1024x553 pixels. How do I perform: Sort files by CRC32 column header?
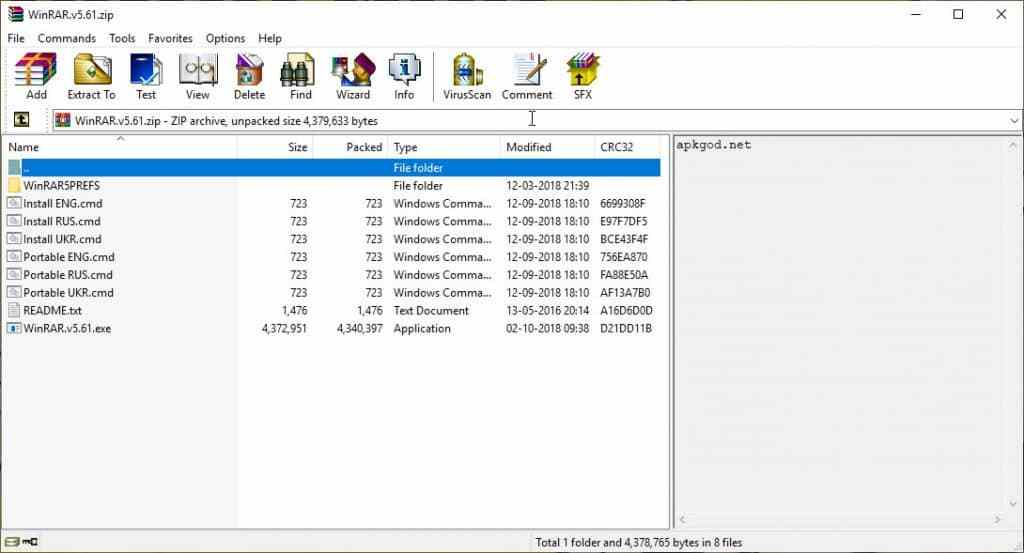628,147
